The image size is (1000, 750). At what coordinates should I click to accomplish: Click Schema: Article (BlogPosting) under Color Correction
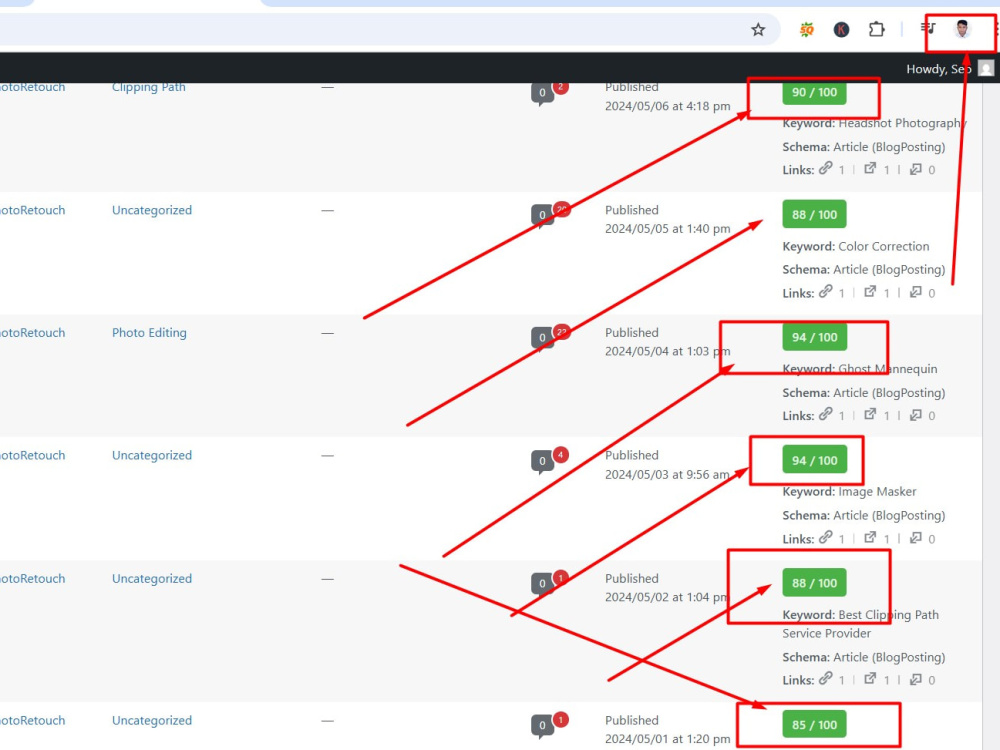864,270
